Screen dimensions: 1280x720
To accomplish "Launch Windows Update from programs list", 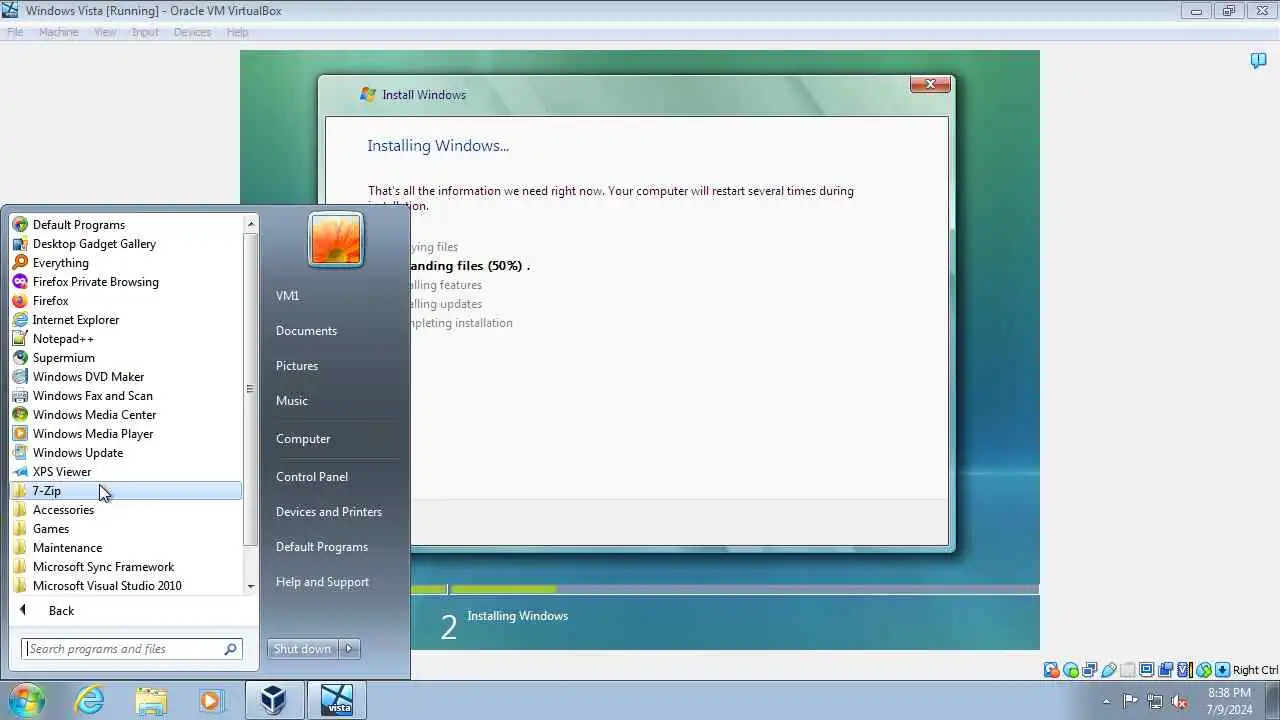I will click(126, 452).
